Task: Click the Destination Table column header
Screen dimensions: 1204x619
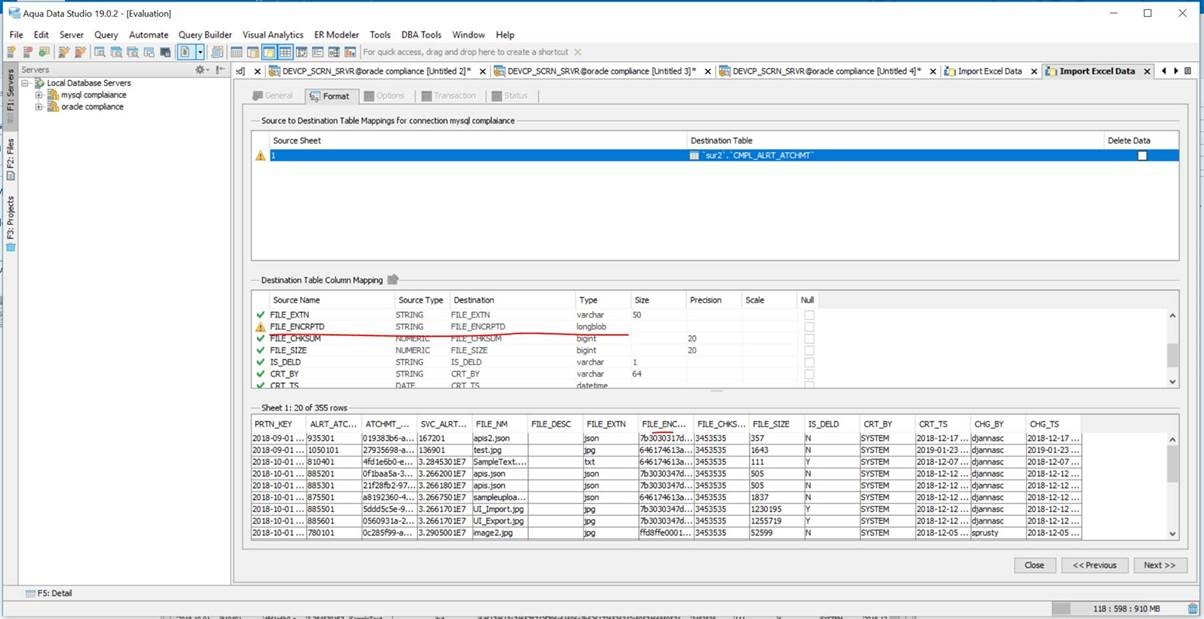Action: tap(896, 141)
